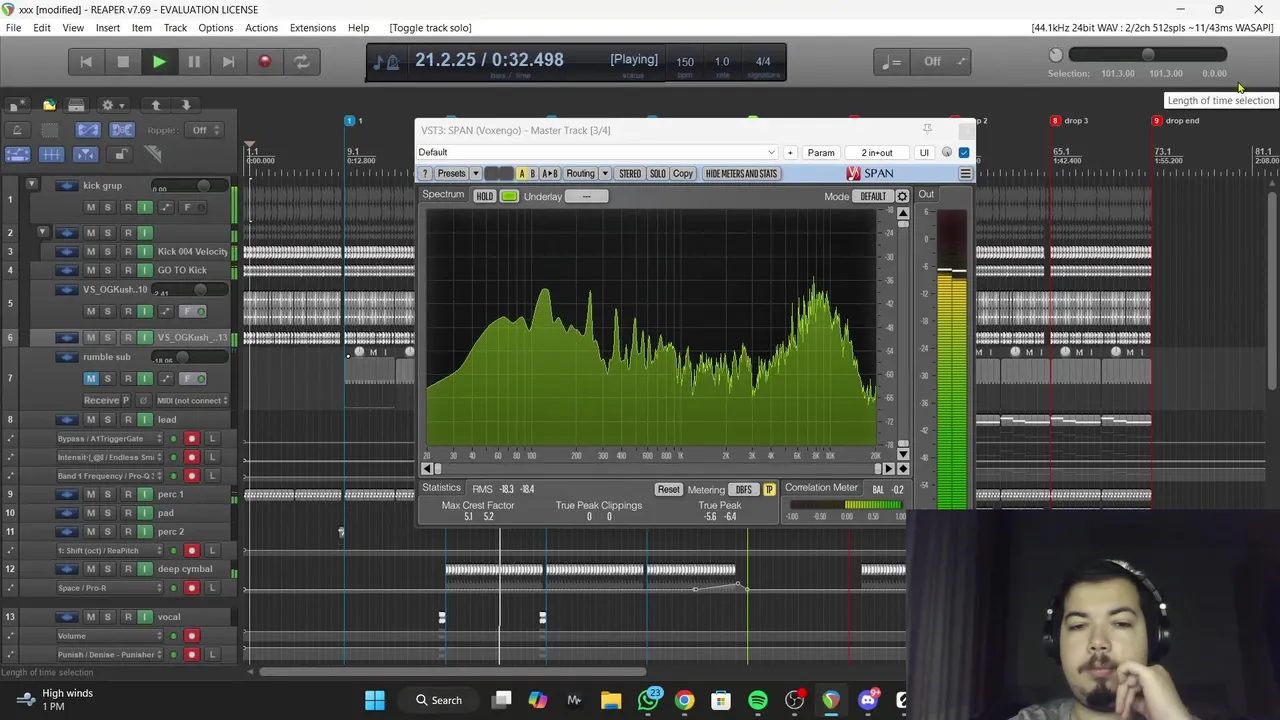Click the green Play transport button

pyautogui.click(x=158, y=62)
